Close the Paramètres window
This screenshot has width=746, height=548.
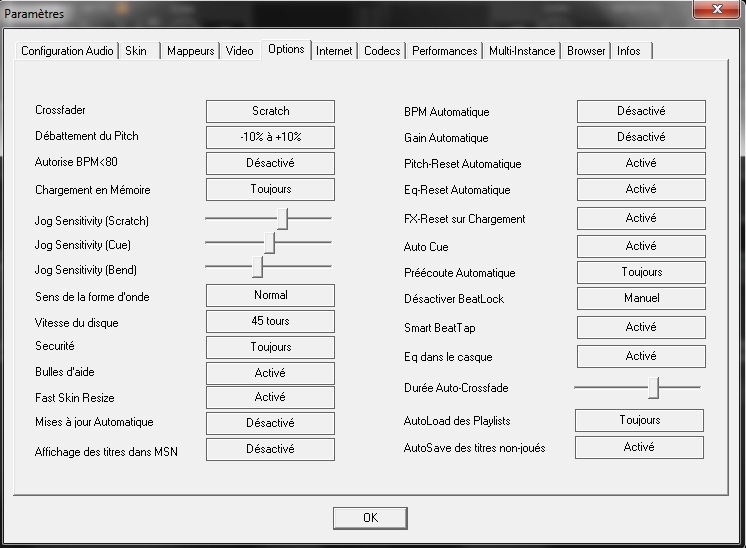pos(715,11)
